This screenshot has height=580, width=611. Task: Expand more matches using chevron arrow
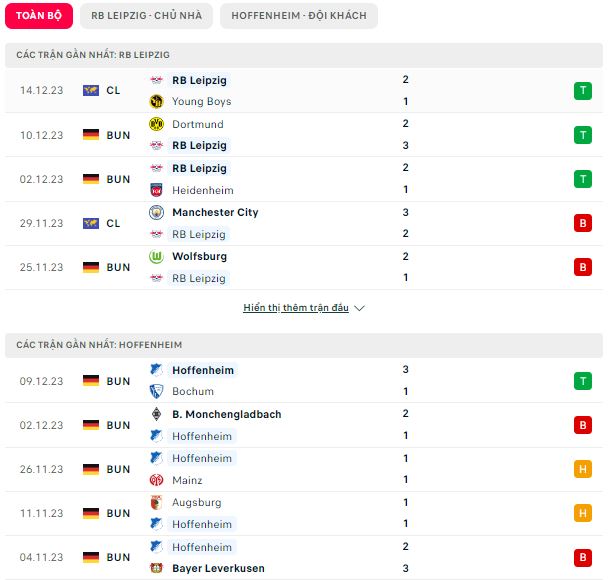tap(359, 308)
